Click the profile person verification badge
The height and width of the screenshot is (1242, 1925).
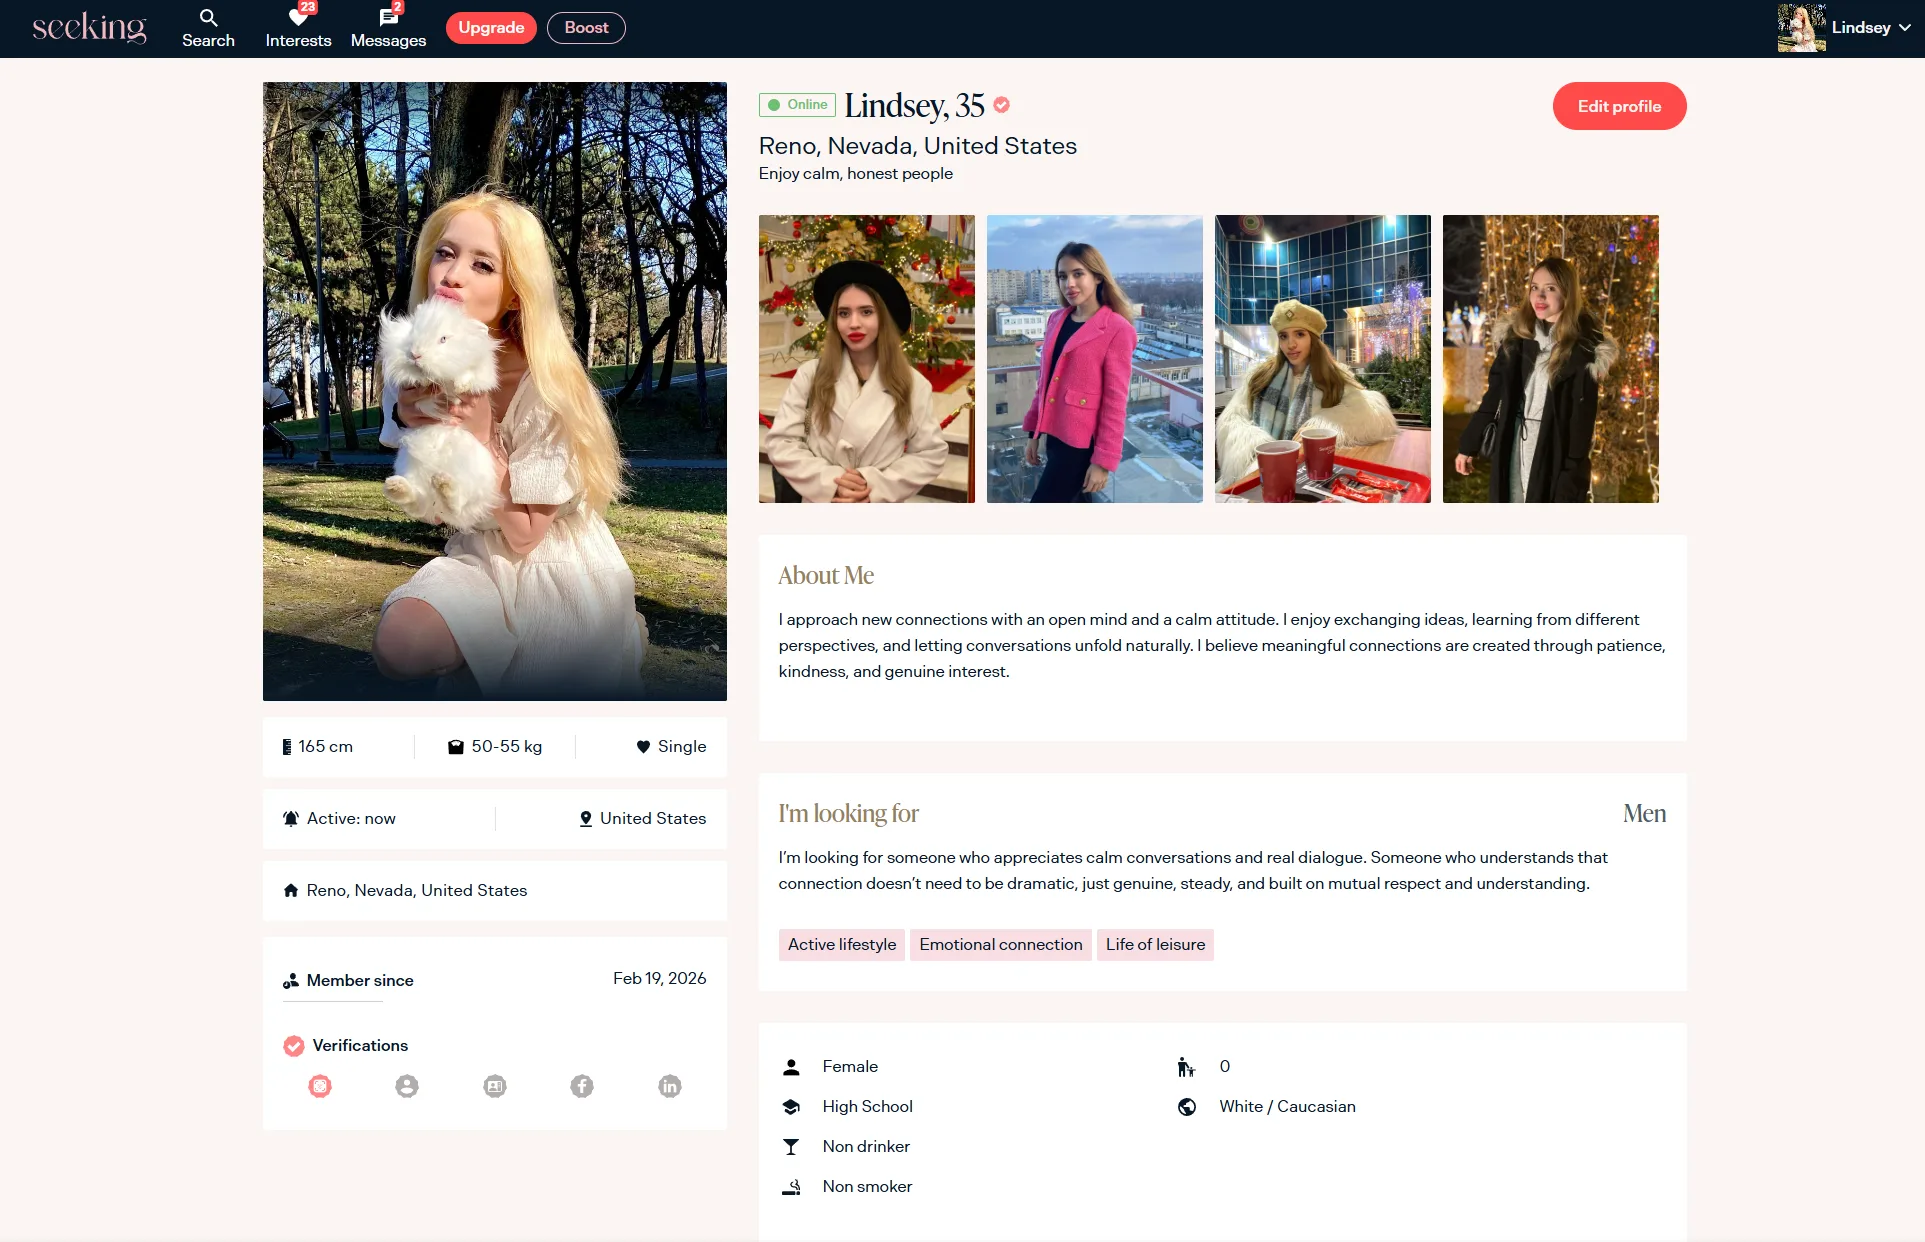pyautogui.click(x=407, y=1086)
